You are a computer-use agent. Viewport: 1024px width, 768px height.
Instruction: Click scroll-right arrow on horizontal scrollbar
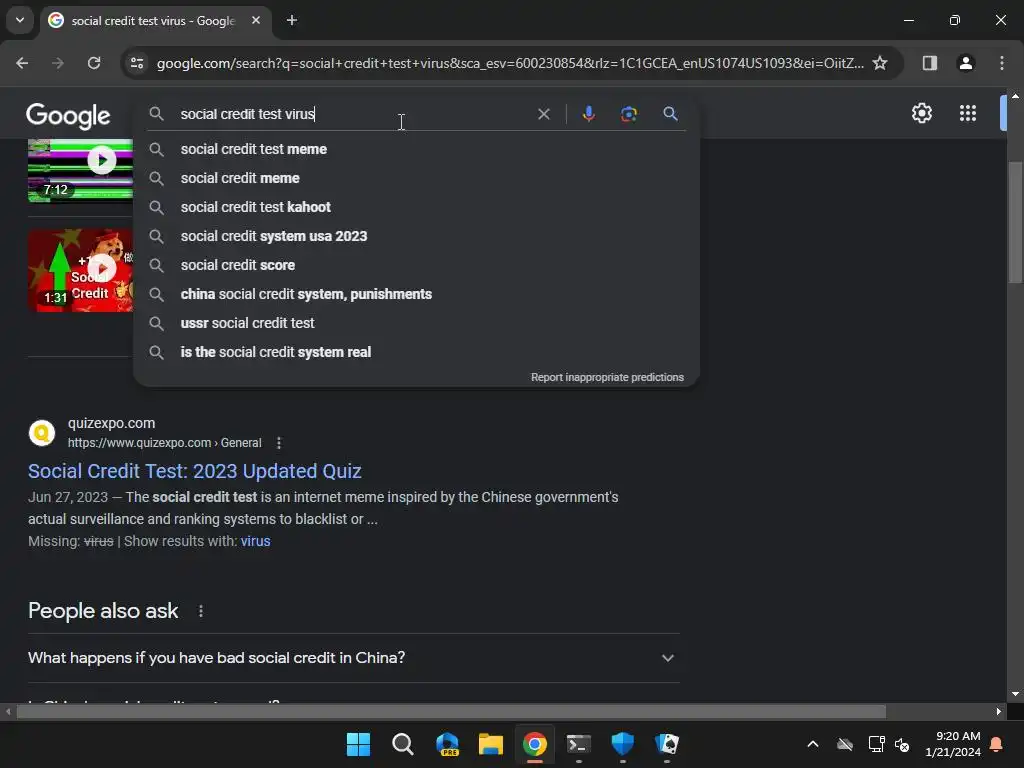[x=999, y=711]
